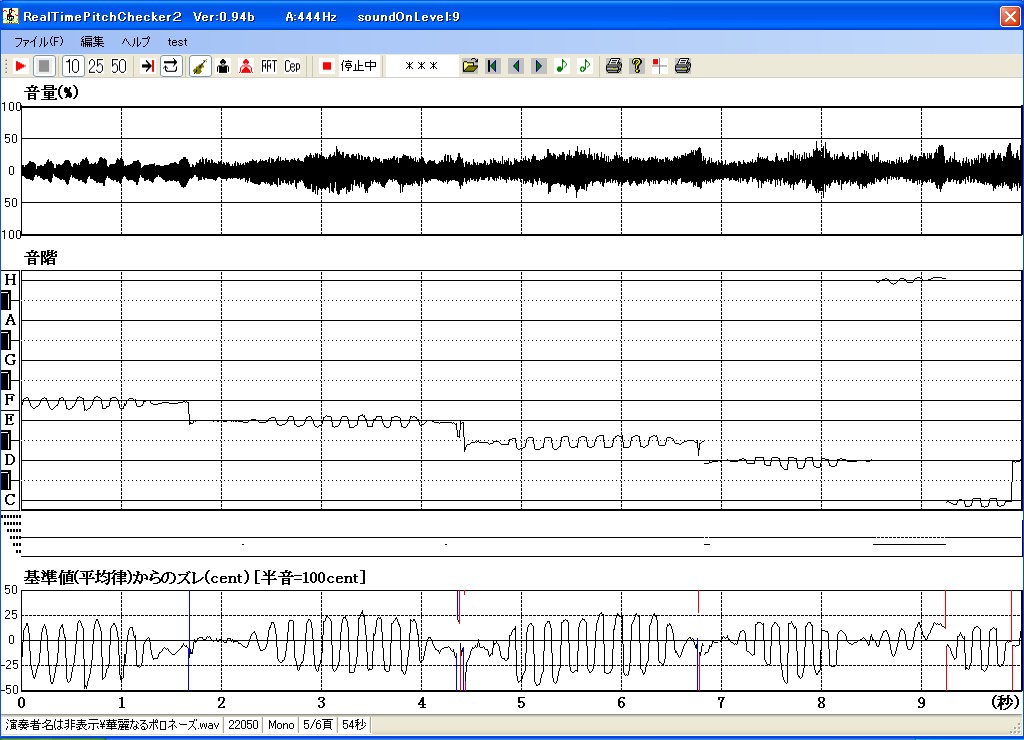Go to previous page arrow
Viewport: 1024px width, 740px height.
point(516,66)
